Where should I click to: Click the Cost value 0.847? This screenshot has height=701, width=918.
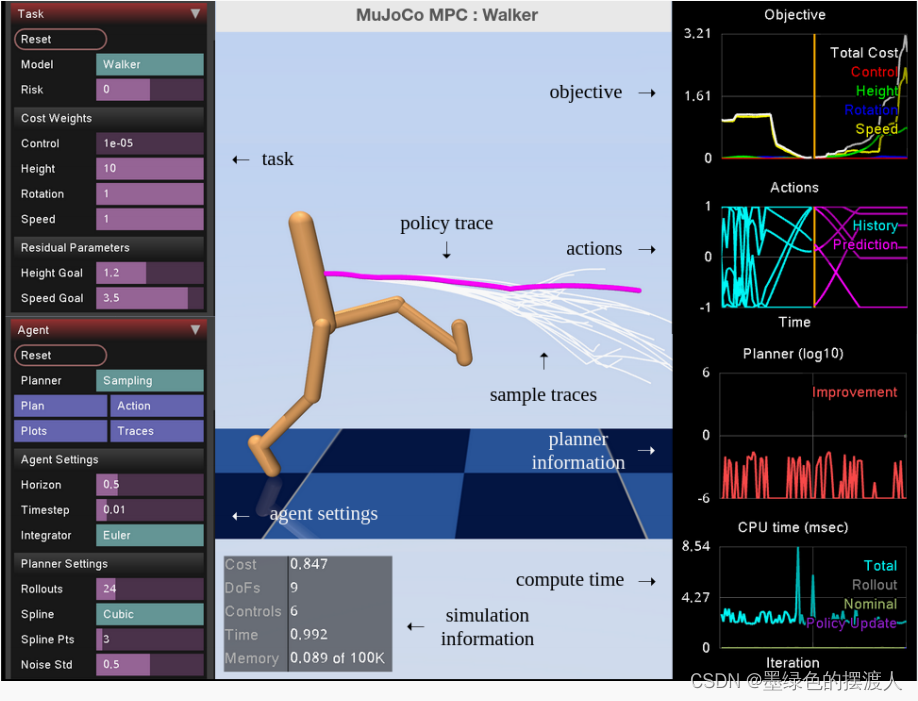[309, 565]
